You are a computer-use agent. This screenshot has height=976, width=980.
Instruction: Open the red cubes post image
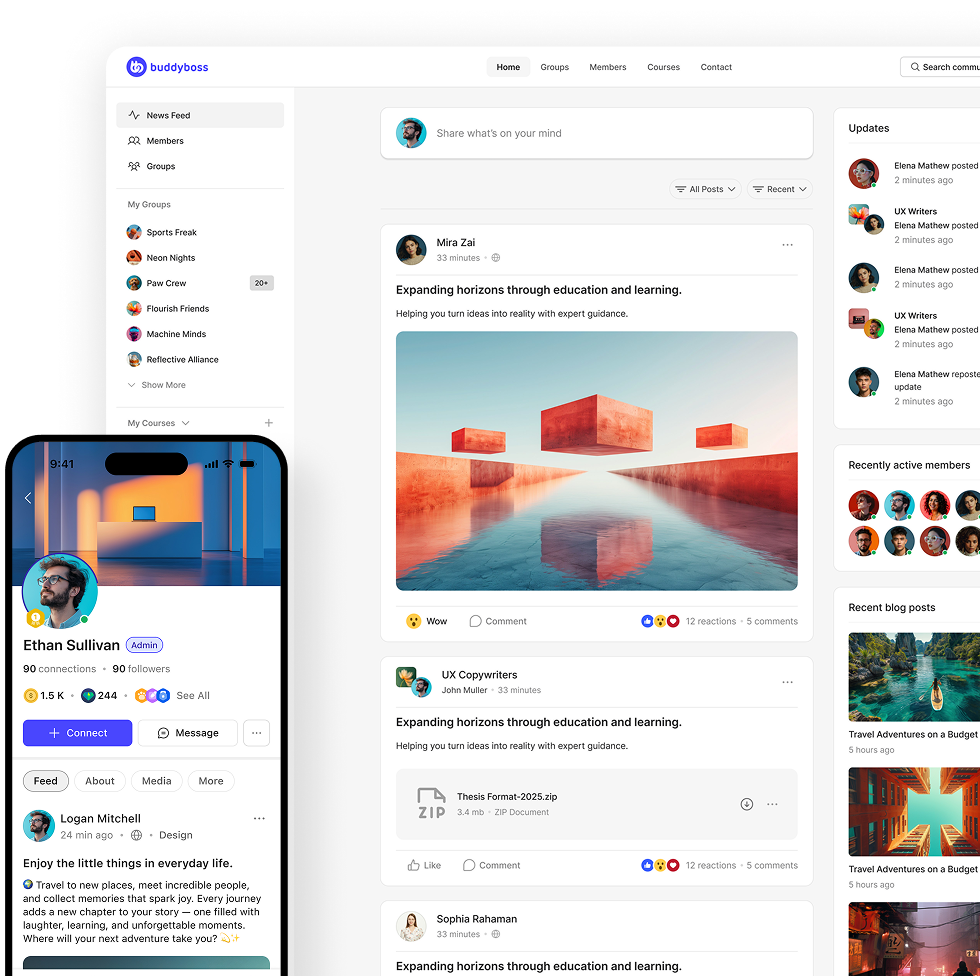pyautogui.click(x=597, y=461)
